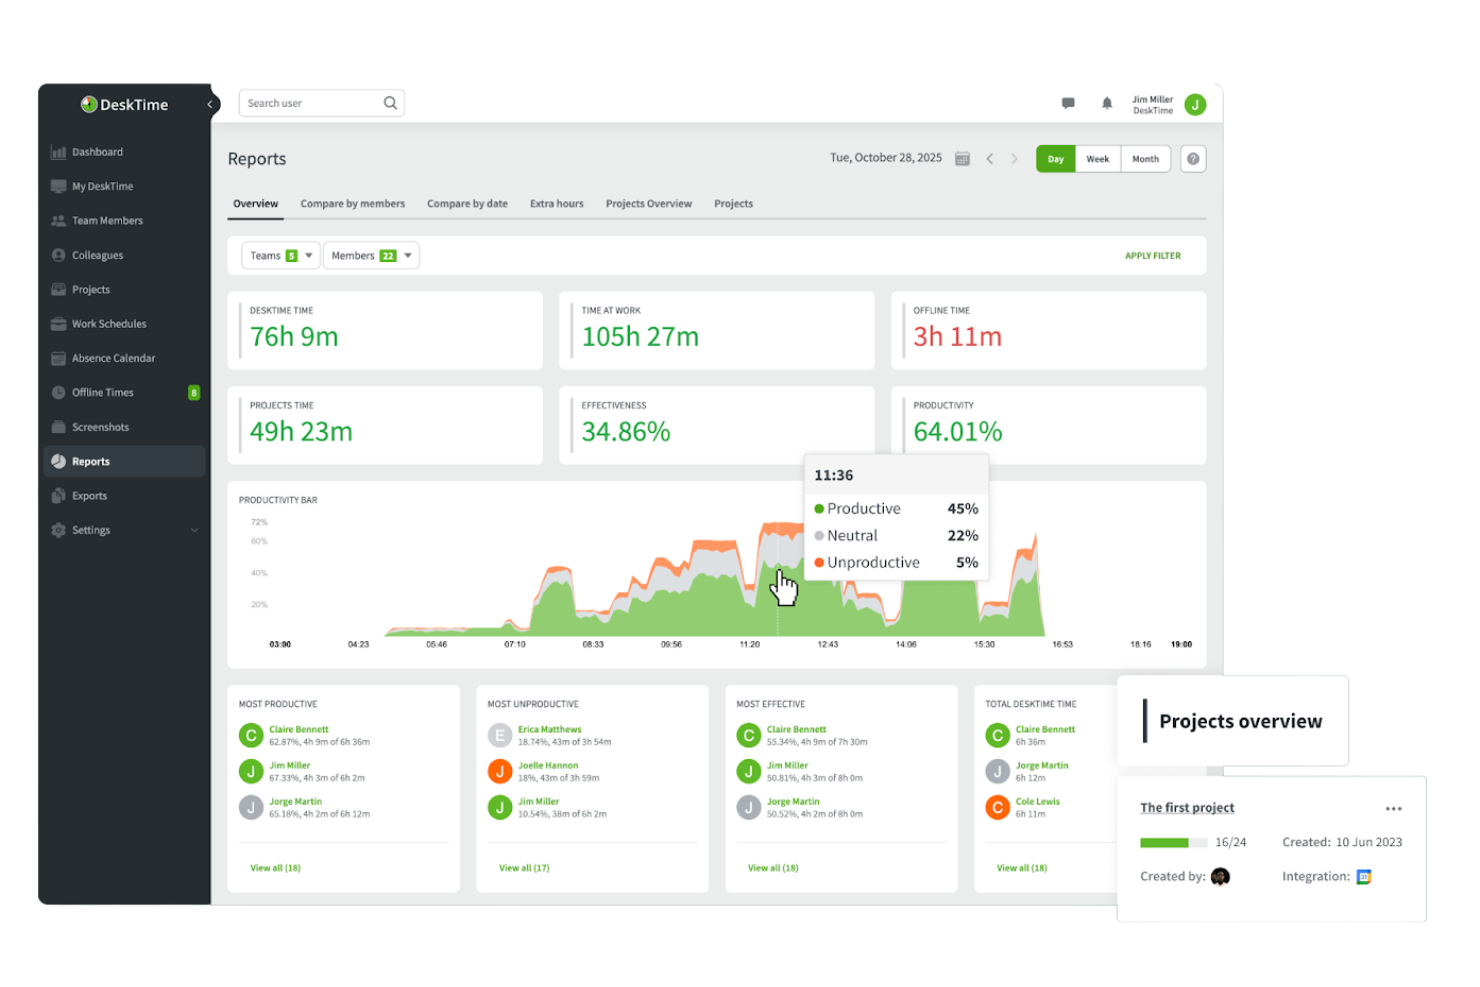Open the Extra hours tab
This screenshot has height=987, width=1480.
(x=556, y=203)
